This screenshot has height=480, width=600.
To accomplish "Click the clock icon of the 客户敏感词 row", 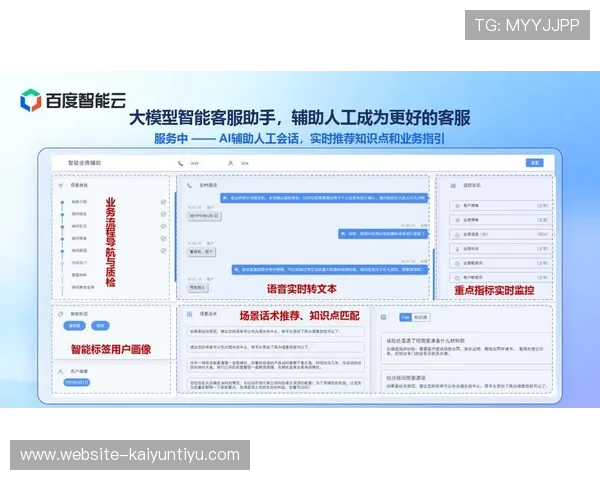I will pyautogui.click(x=457, y=278).
